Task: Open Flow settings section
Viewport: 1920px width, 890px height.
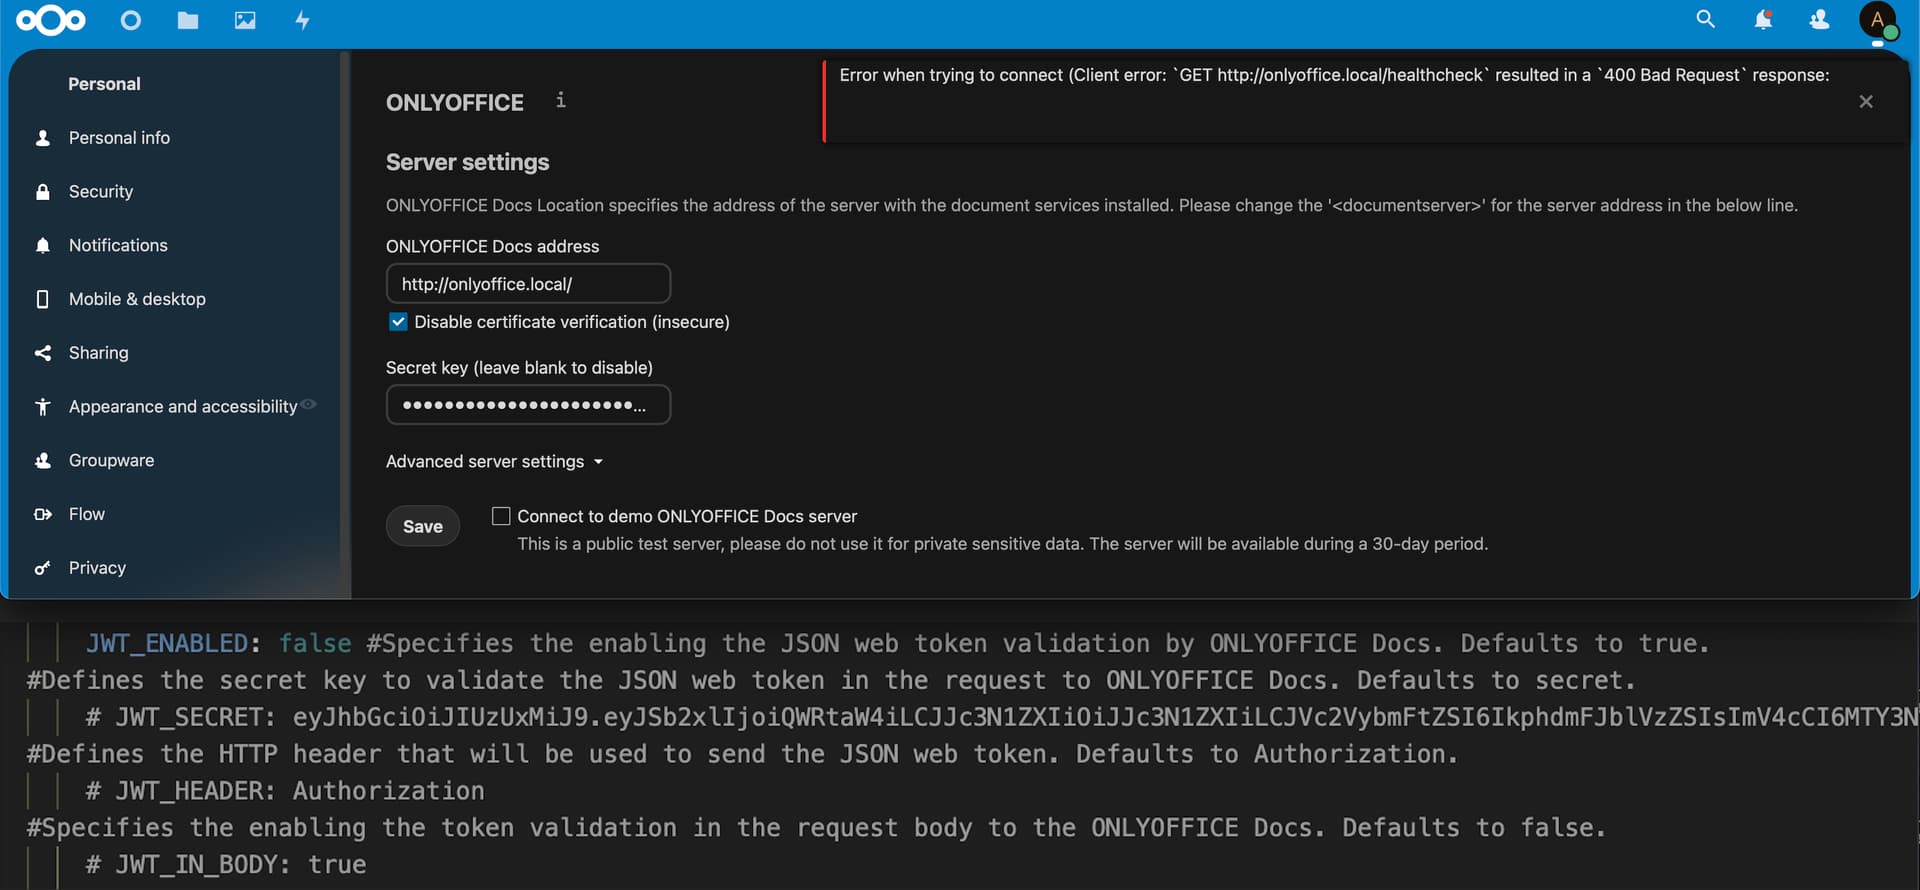Action: (x=87, y=514)
